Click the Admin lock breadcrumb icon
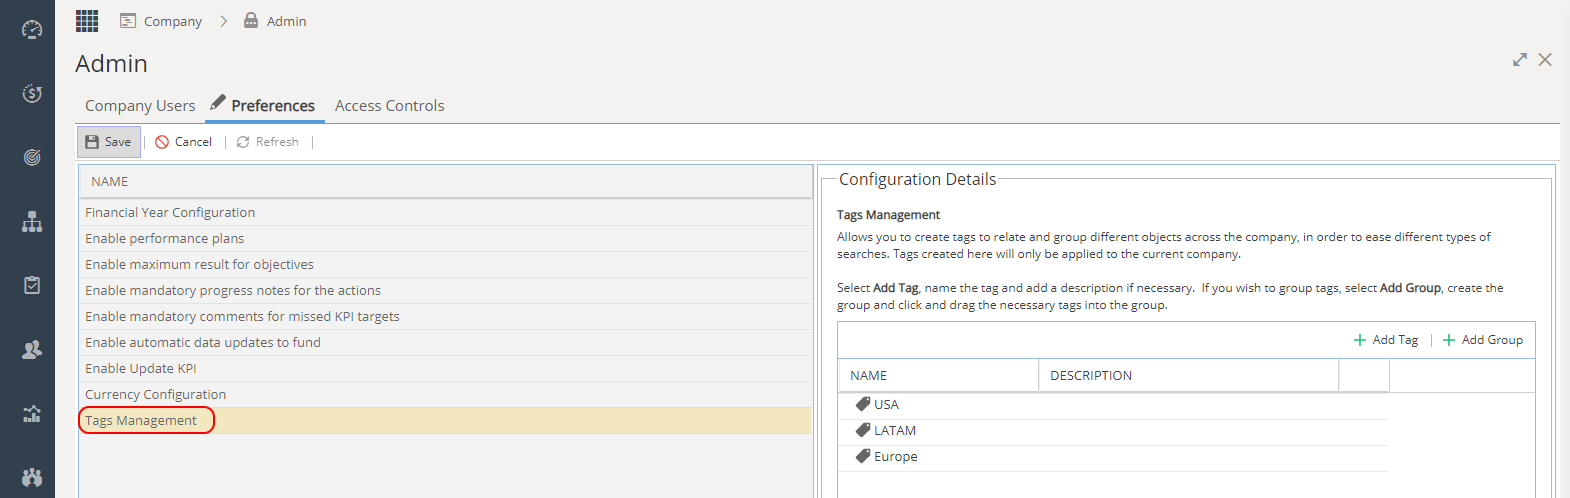1570x498 pixels. 251,21
